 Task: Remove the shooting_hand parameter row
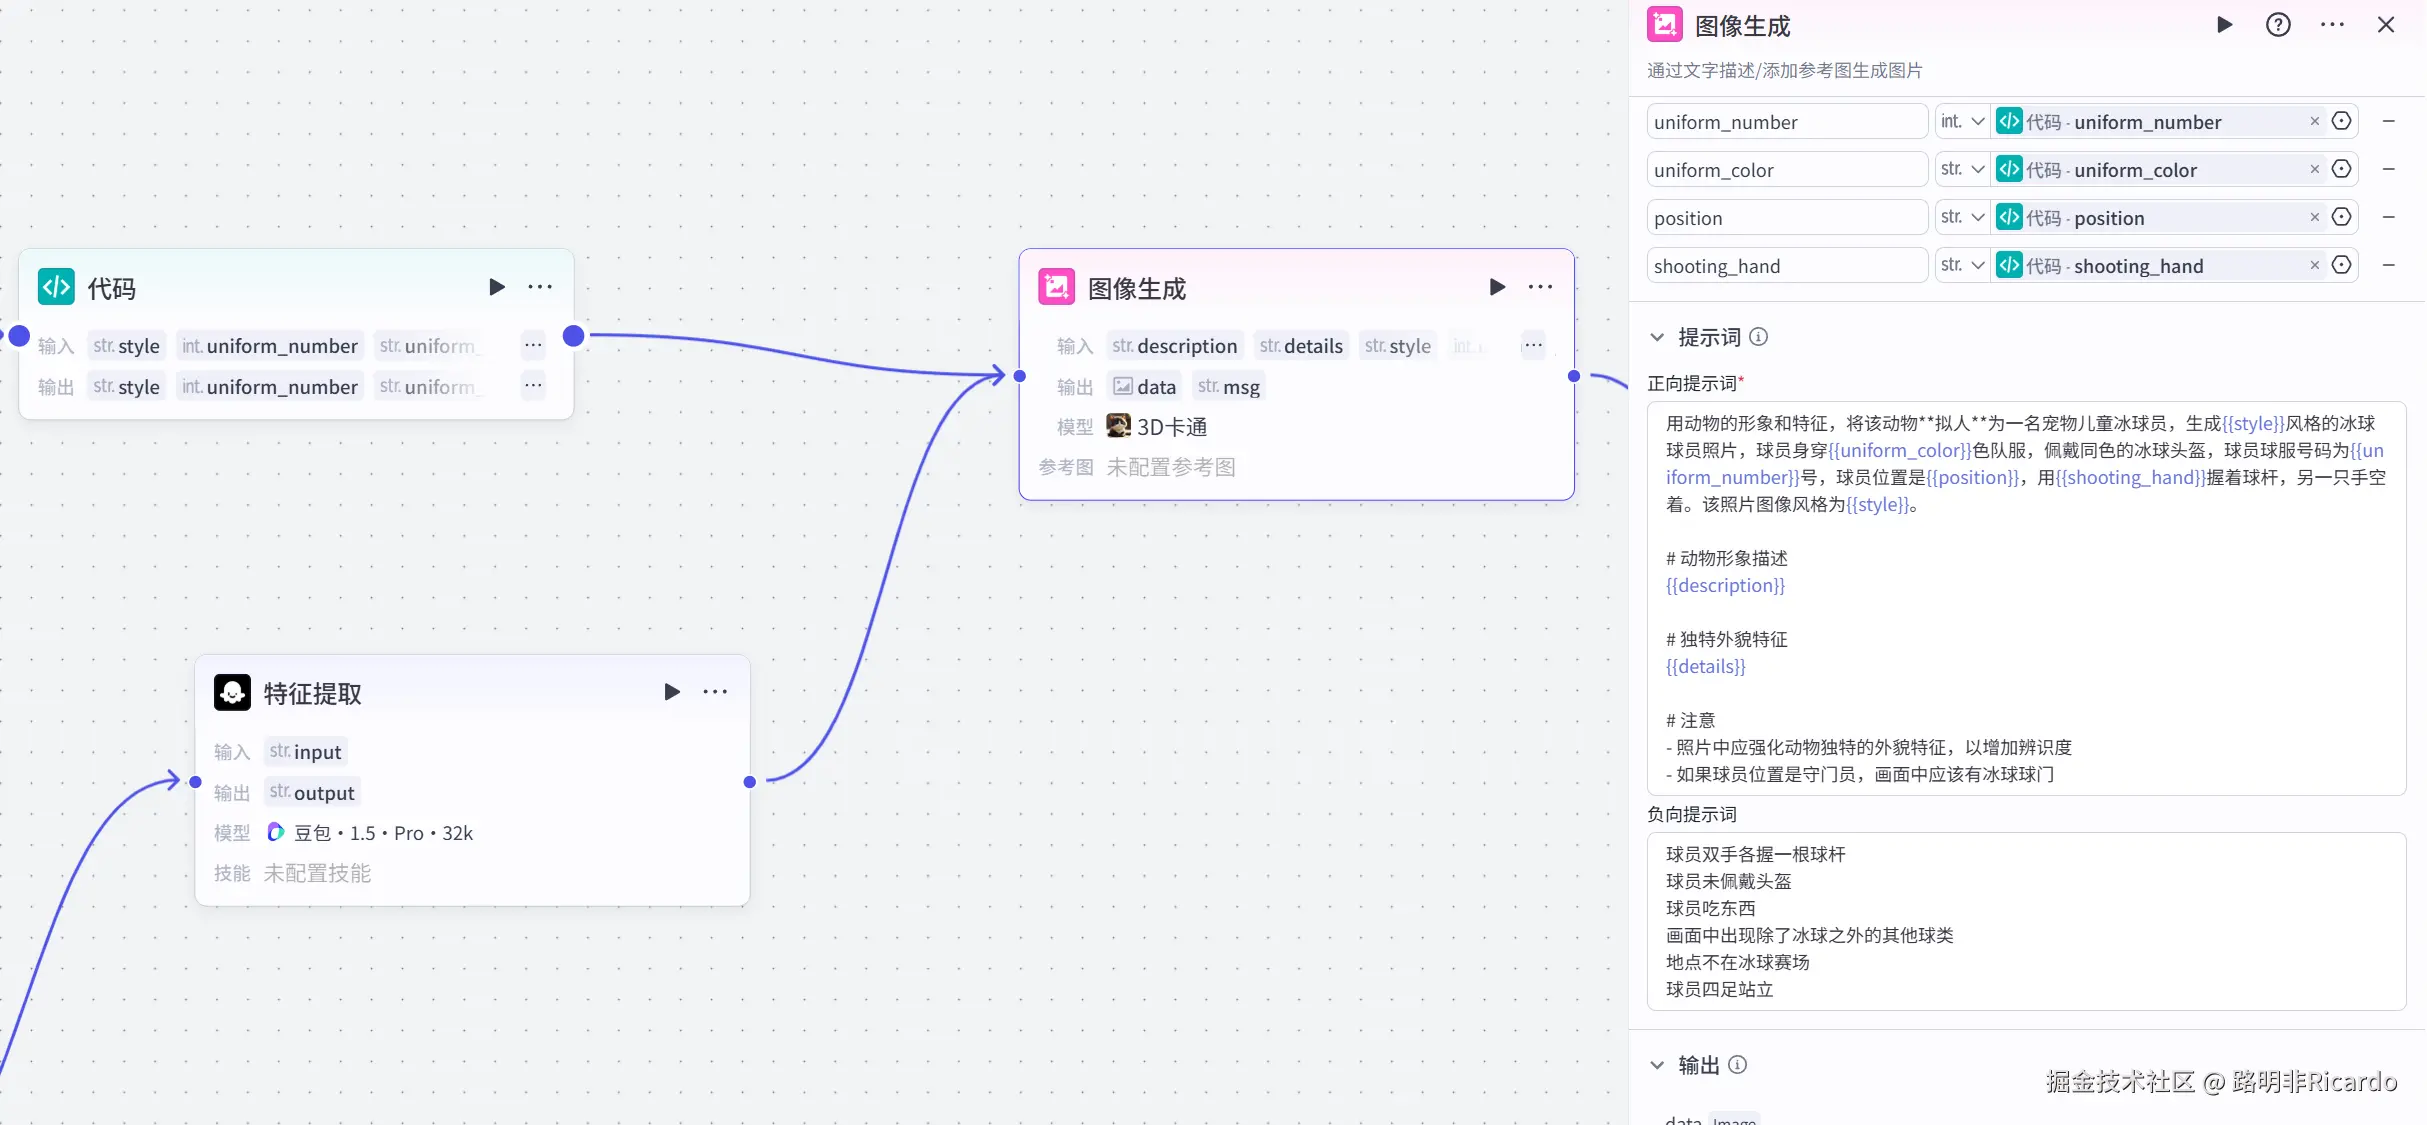(2388, 265)
